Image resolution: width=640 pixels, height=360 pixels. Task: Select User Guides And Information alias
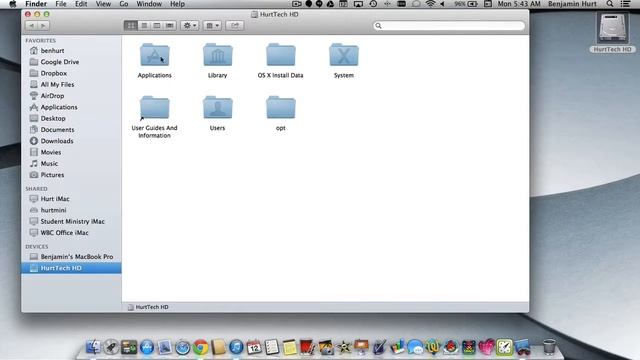click(154, 107)
